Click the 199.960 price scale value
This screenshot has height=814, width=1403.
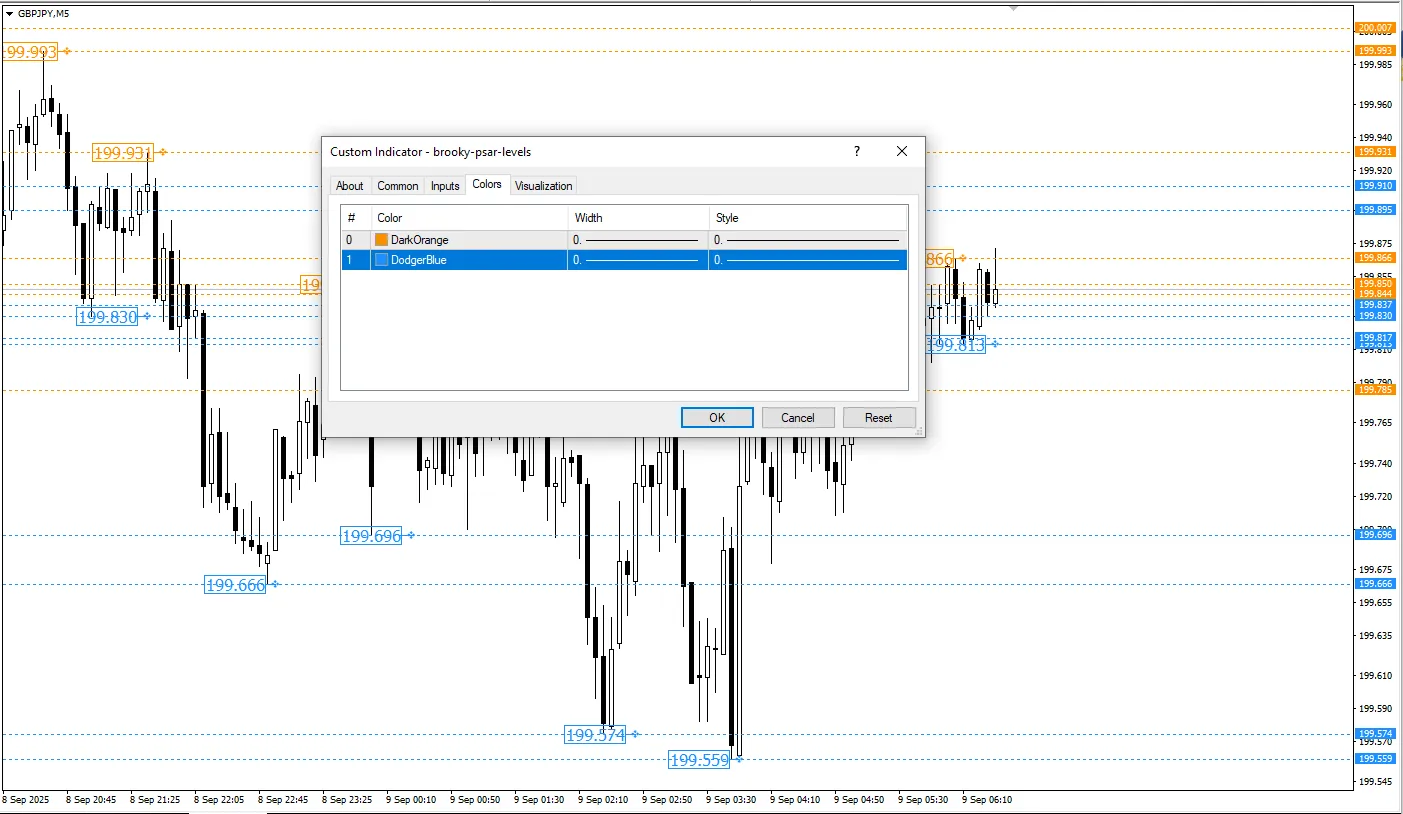coord(1375,104)
